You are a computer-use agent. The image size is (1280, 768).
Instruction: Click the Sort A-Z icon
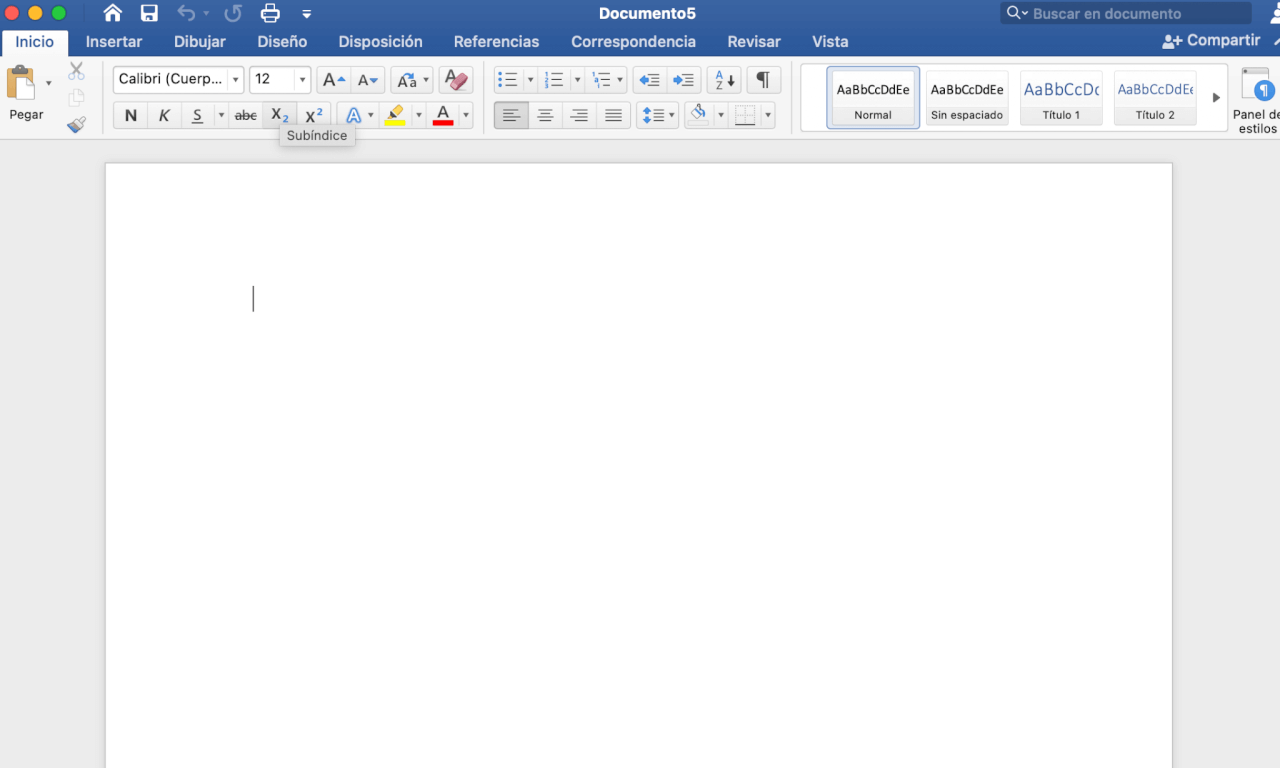point(724,80)
